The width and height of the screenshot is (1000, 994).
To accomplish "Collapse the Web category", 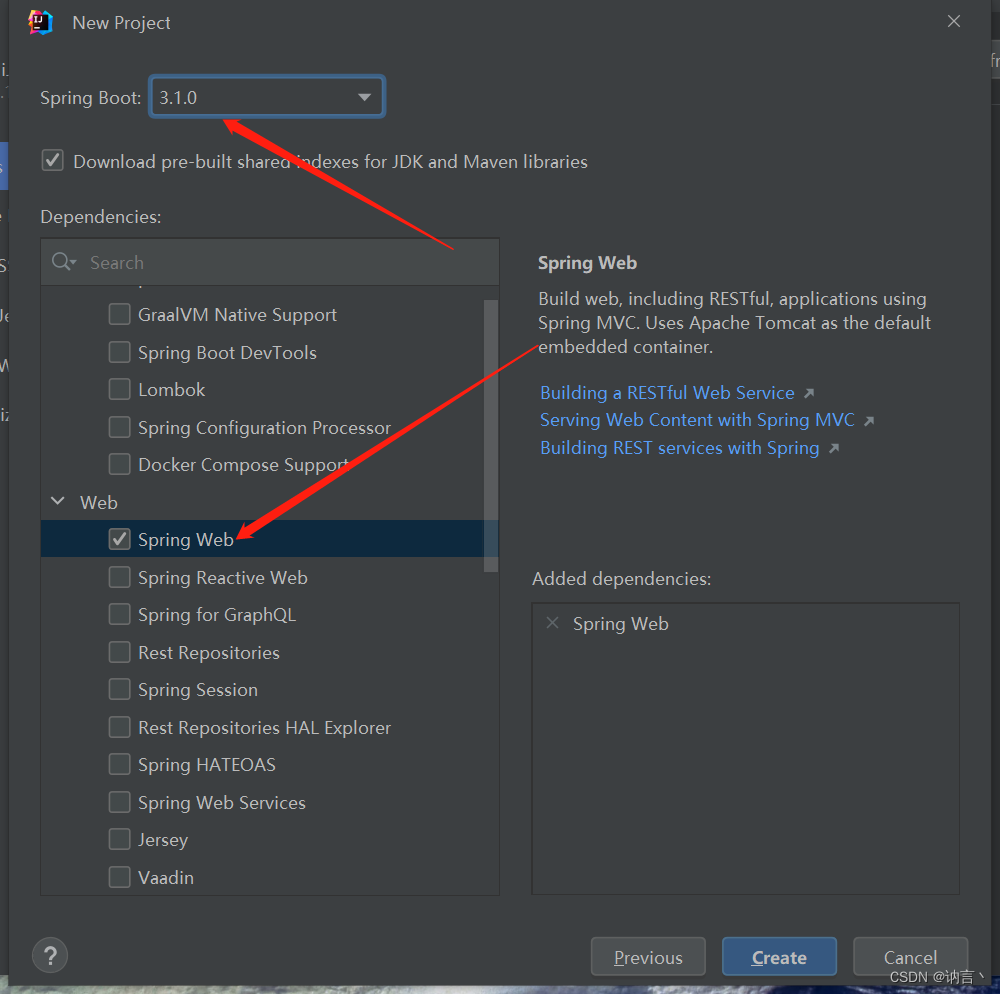I will (x=57, y=502).
